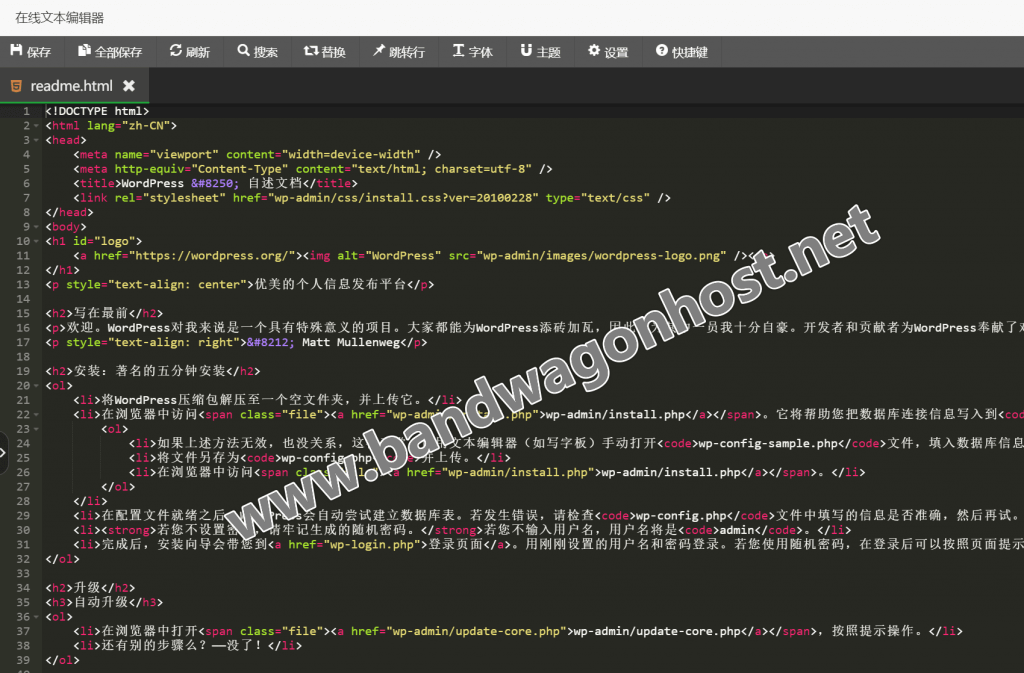Click the https://wordpress.org/ URL on line 11
The width and height of the screenshot is (1024, 673).
(x=212, y=256)
